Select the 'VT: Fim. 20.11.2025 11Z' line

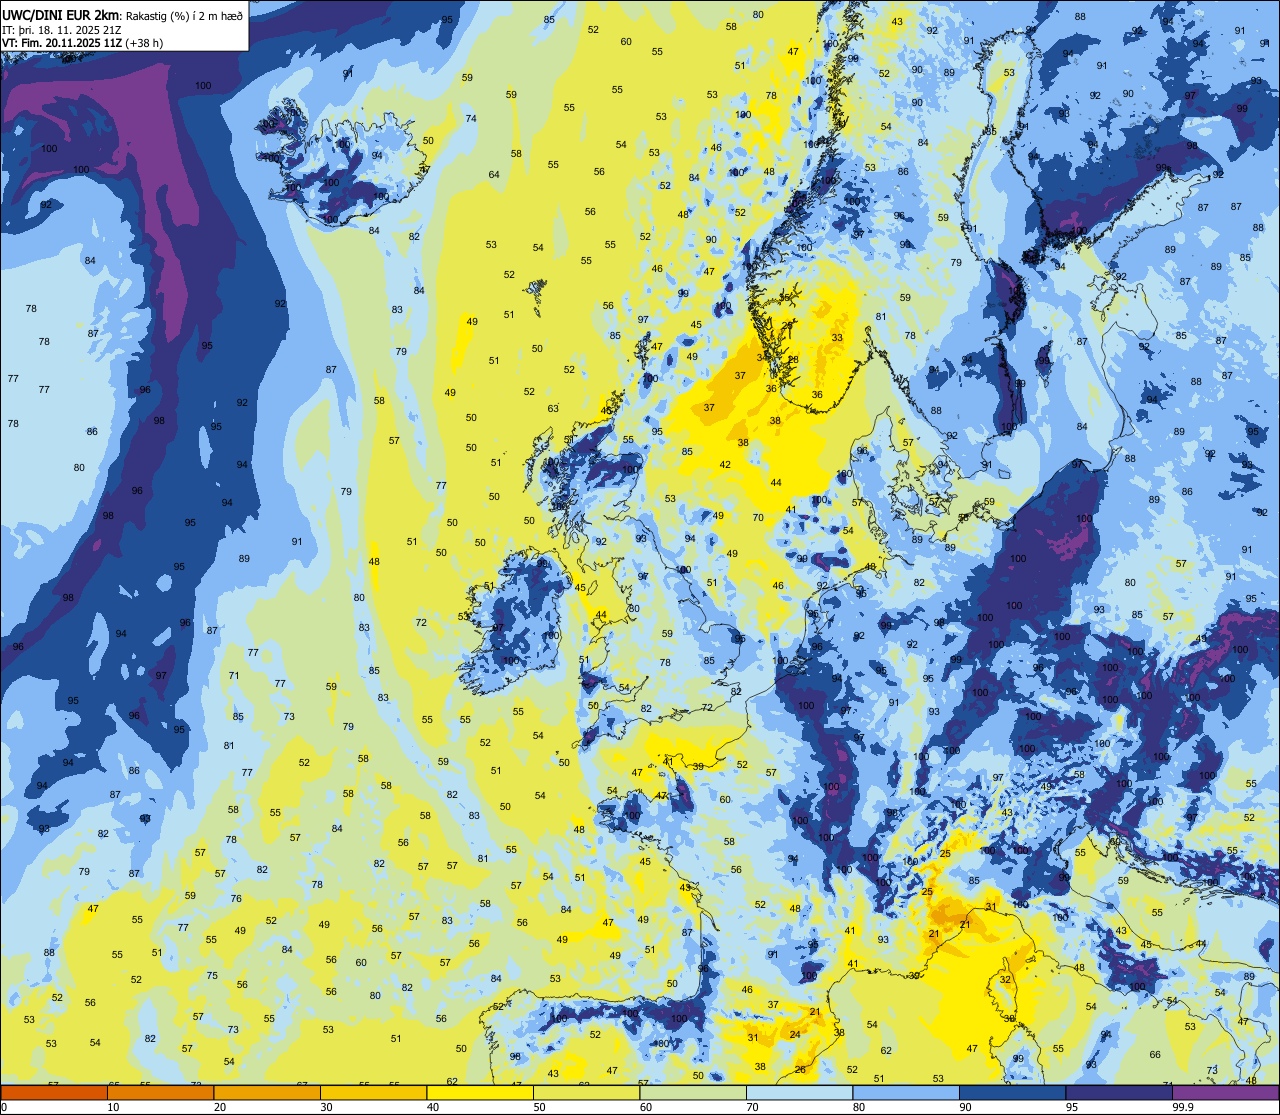(63, 43)
